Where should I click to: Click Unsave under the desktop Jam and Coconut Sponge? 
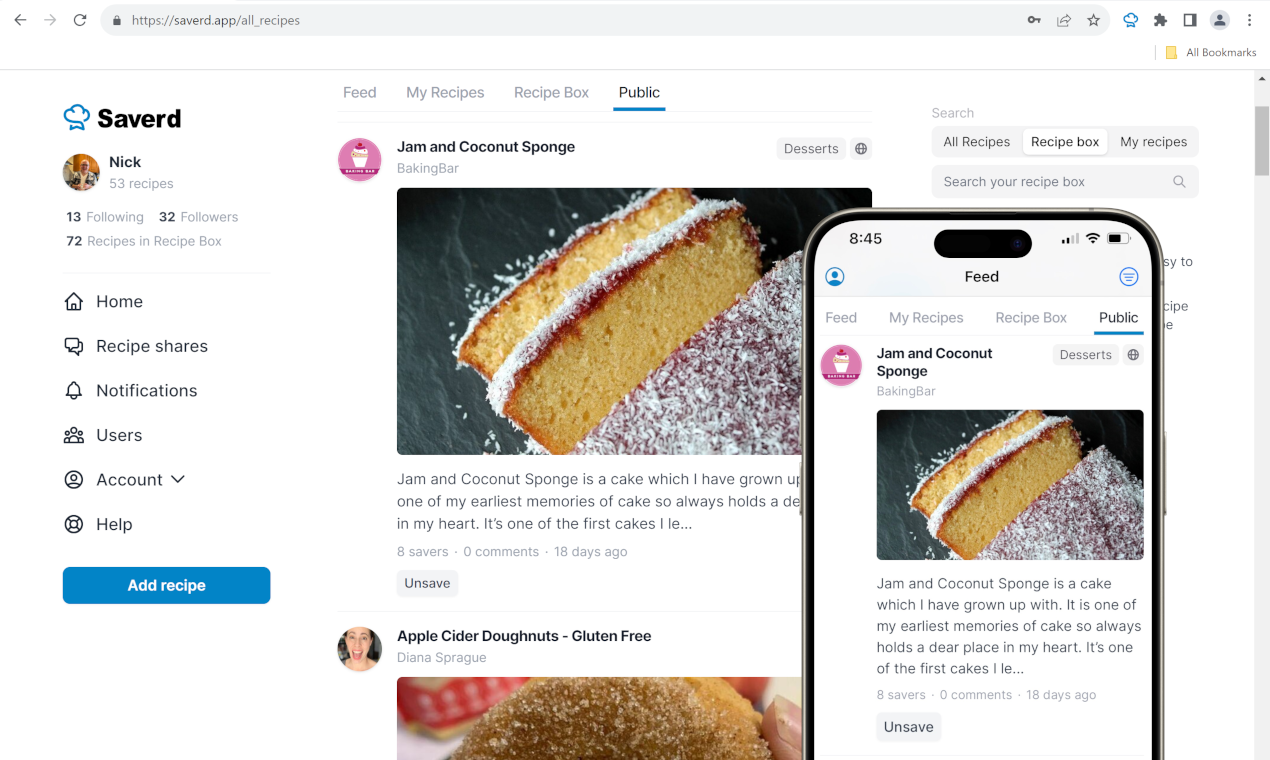point(427,583)
